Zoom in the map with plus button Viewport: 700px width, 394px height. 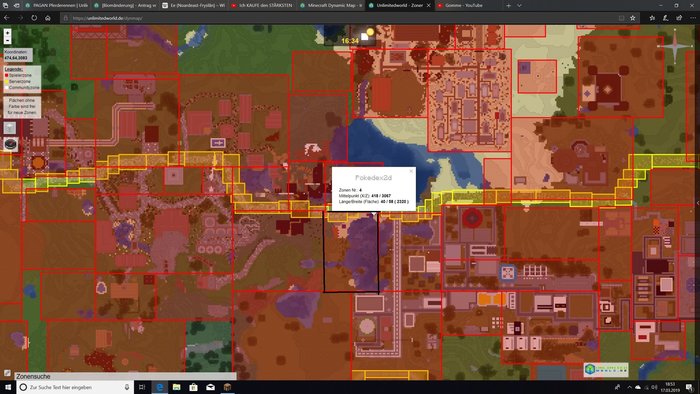tap(8, 33)
